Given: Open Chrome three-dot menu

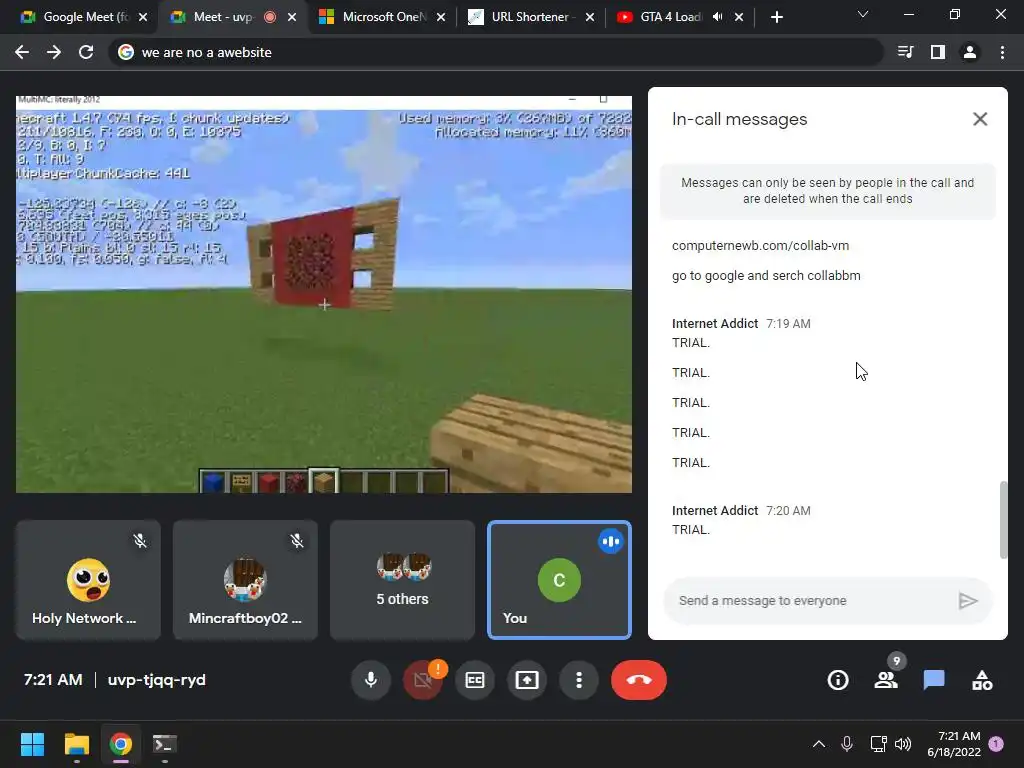Looking at the screenshot, I should tap(1002, 52).
